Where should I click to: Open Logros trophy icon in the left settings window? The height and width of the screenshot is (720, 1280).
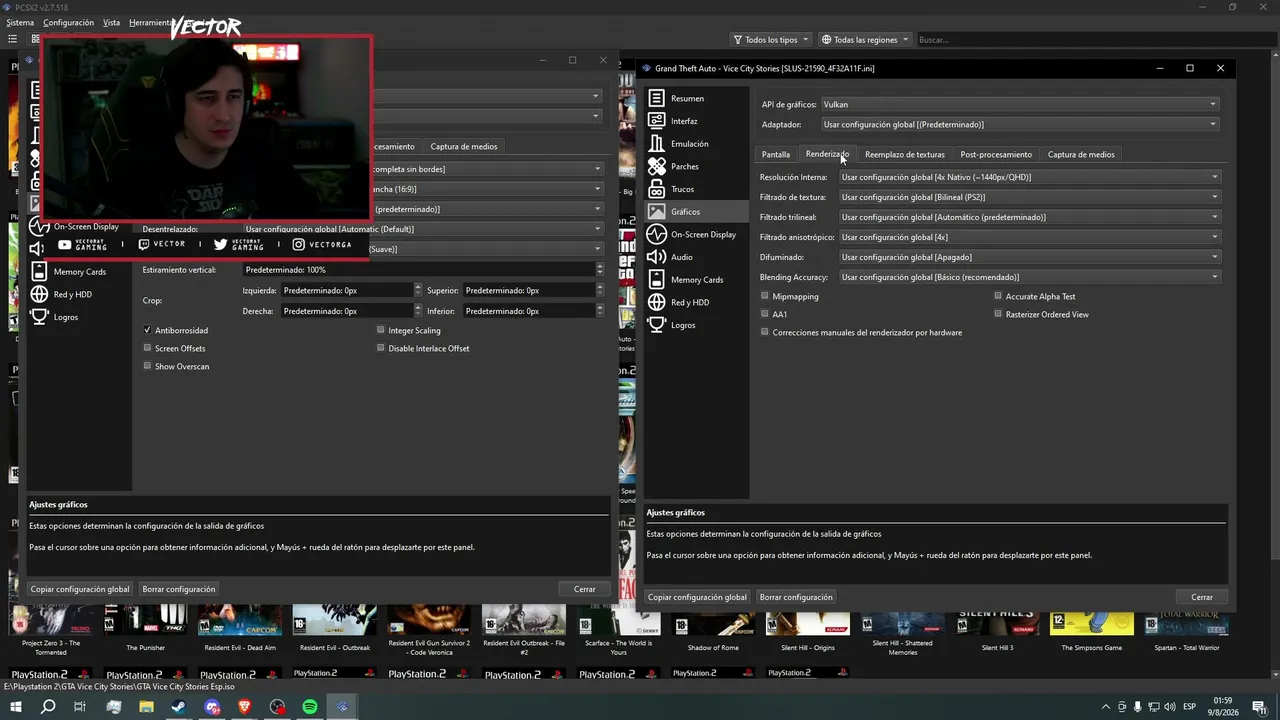pos(39,317)
